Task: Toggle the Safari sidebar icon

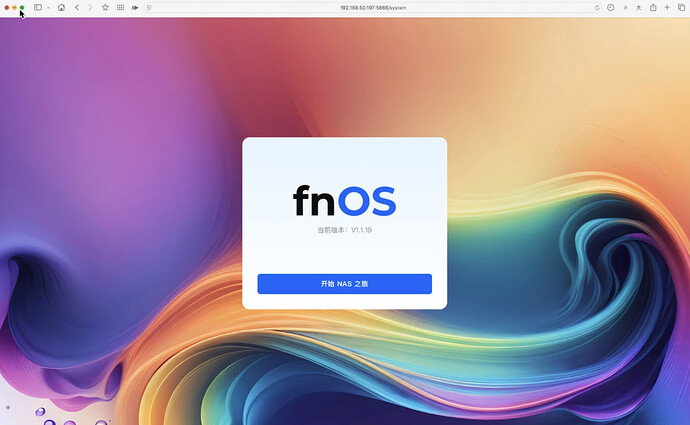Action: 38,7
